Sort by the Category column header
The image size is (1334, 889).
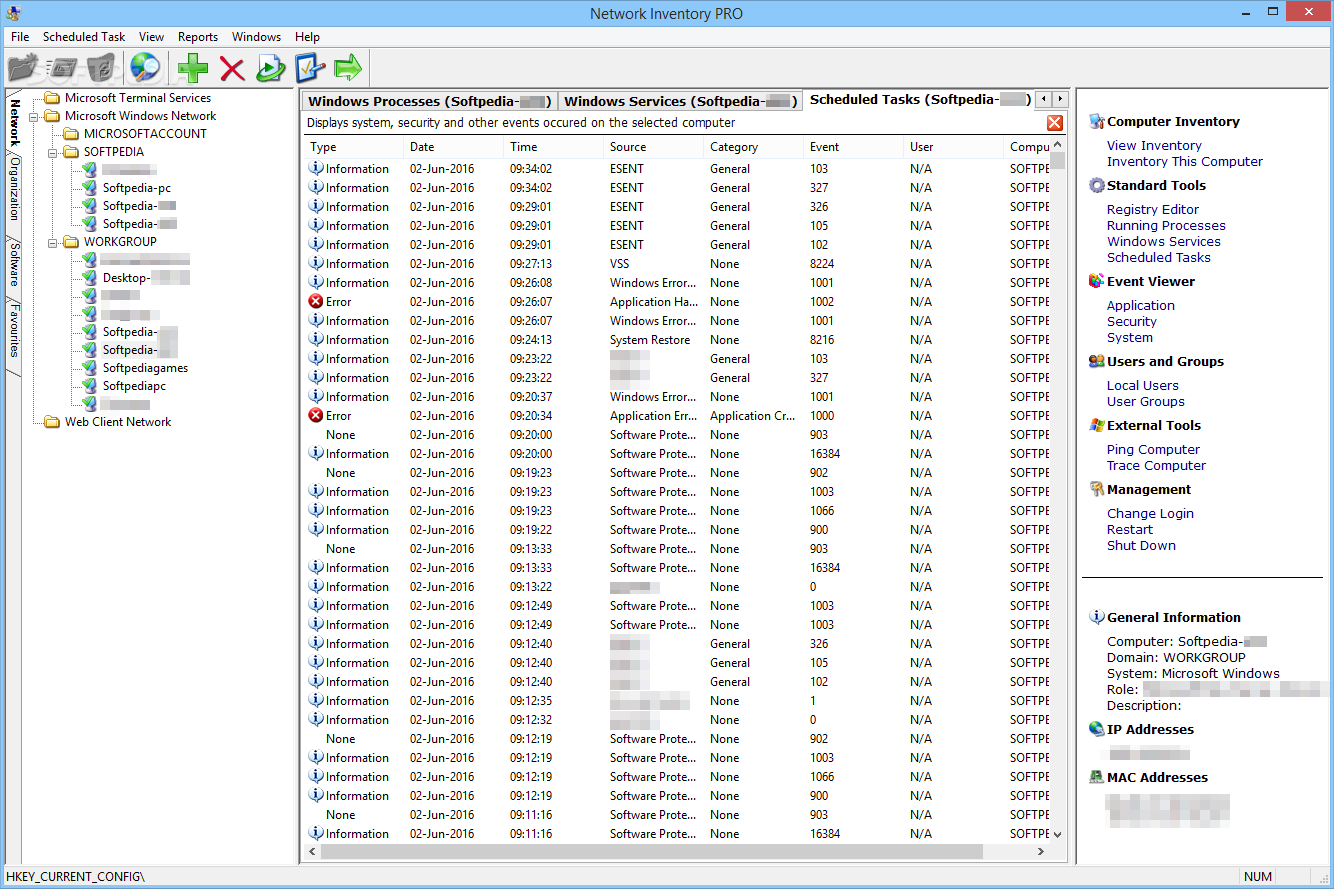[x=754, y=147]
